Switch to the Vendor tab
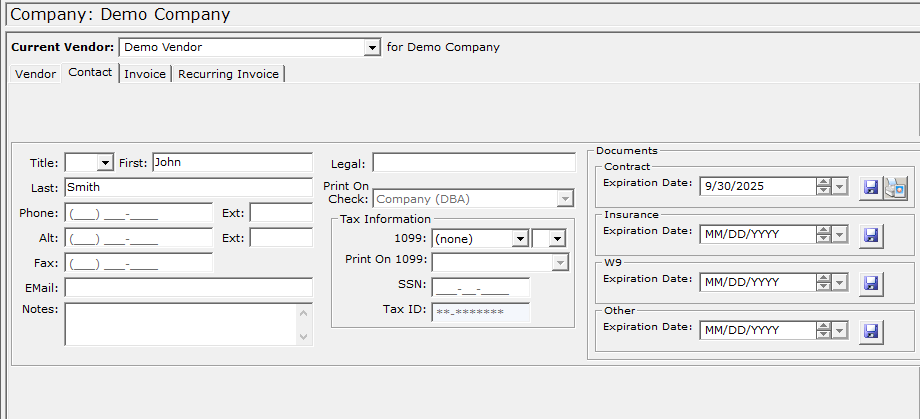The height and width of the screenshot is (419, 920). [x=36, y=74]
